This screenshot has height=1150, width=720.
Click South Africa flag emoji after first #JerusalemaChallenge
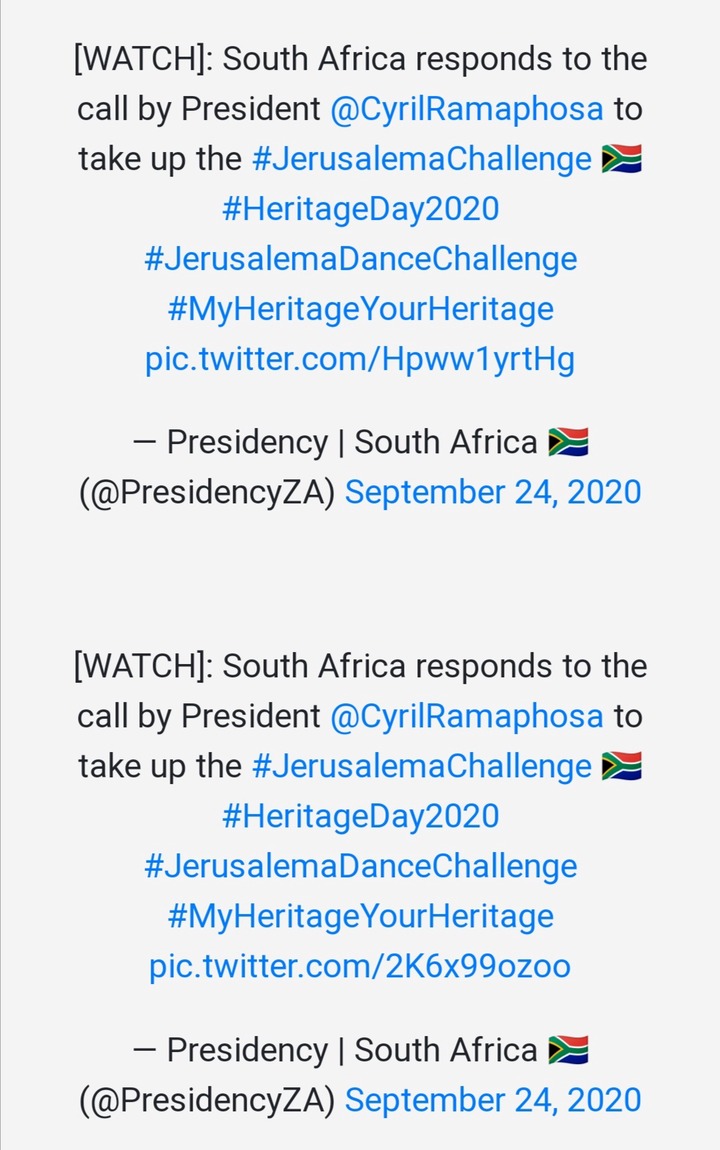click(622, 159)
